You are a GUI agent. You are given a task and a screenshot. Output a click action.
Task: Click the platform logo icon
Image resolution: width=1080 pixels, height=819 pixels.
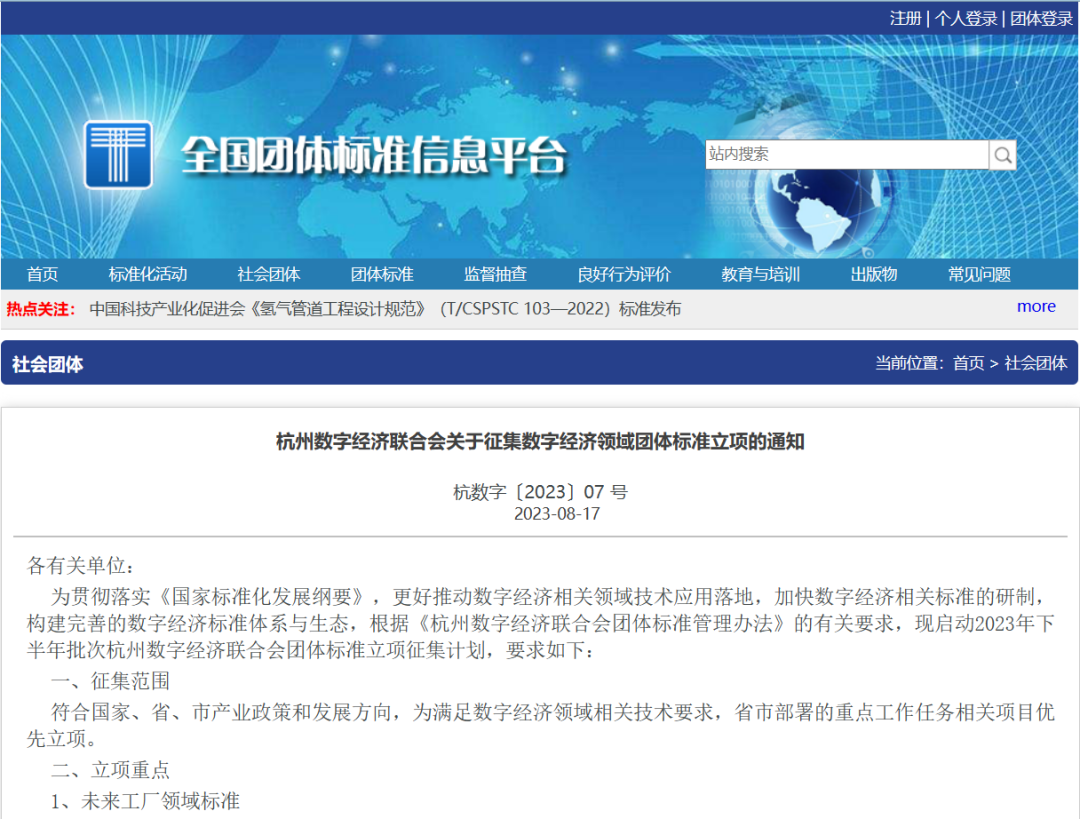pos(118,155)
